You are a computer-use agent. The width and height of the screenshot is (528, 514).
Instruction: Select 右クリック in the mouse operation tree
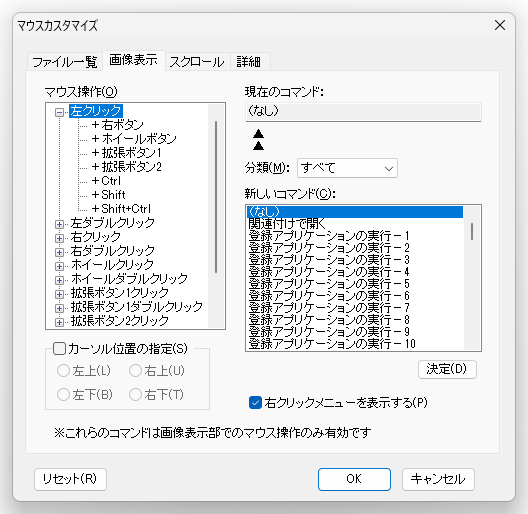tap(96, 237)
